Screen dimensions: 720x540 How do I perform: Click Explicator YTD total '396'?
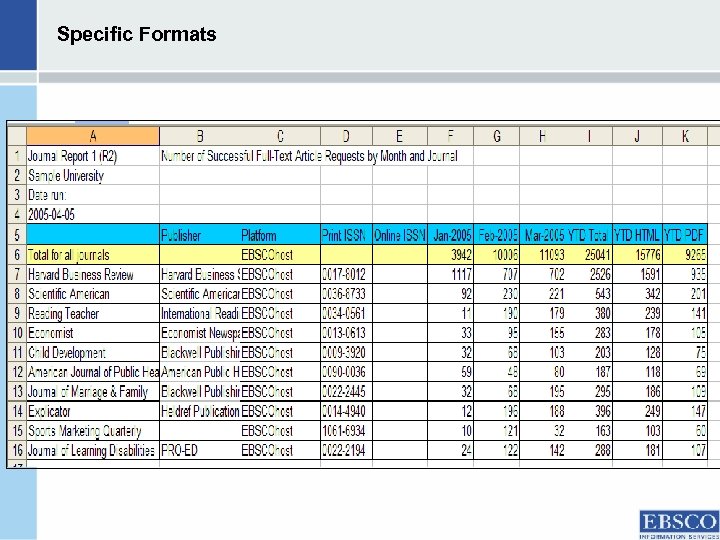(589, 411)
